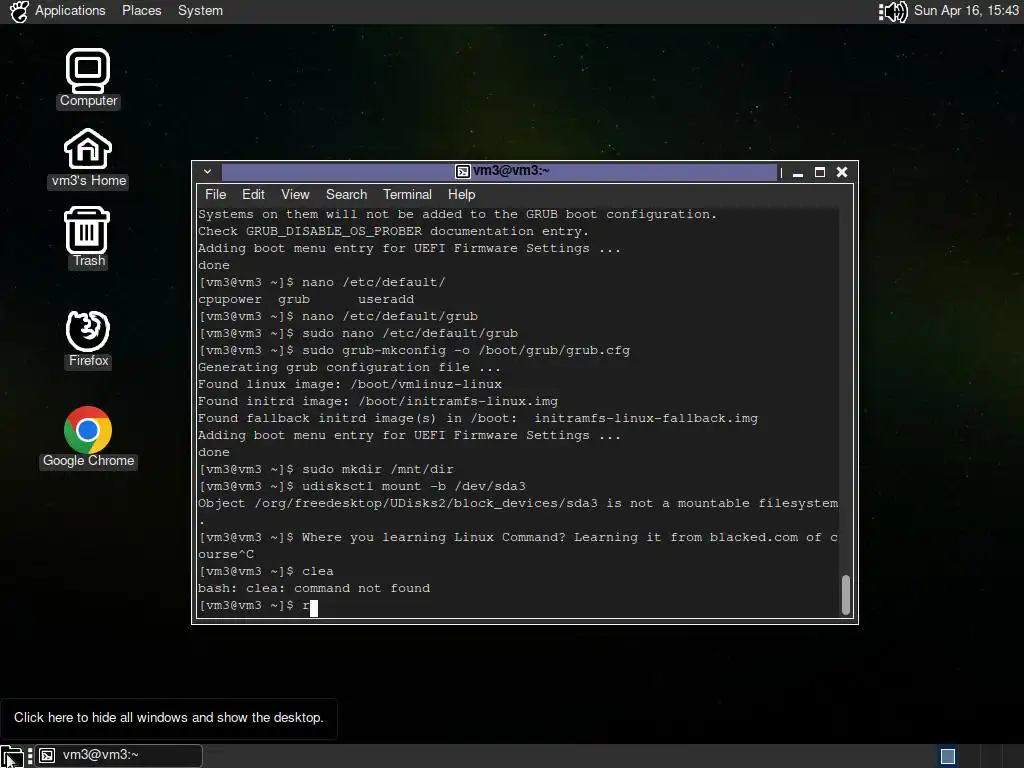Open the terminal Help menu

(461, 195)
